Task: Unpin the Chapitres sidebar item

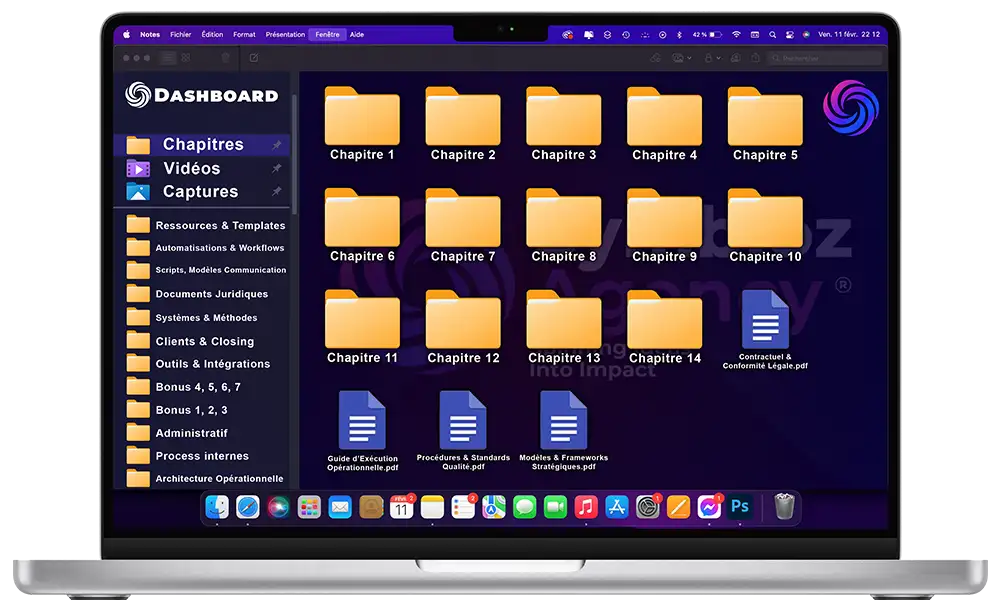Action: pos(277,145)
